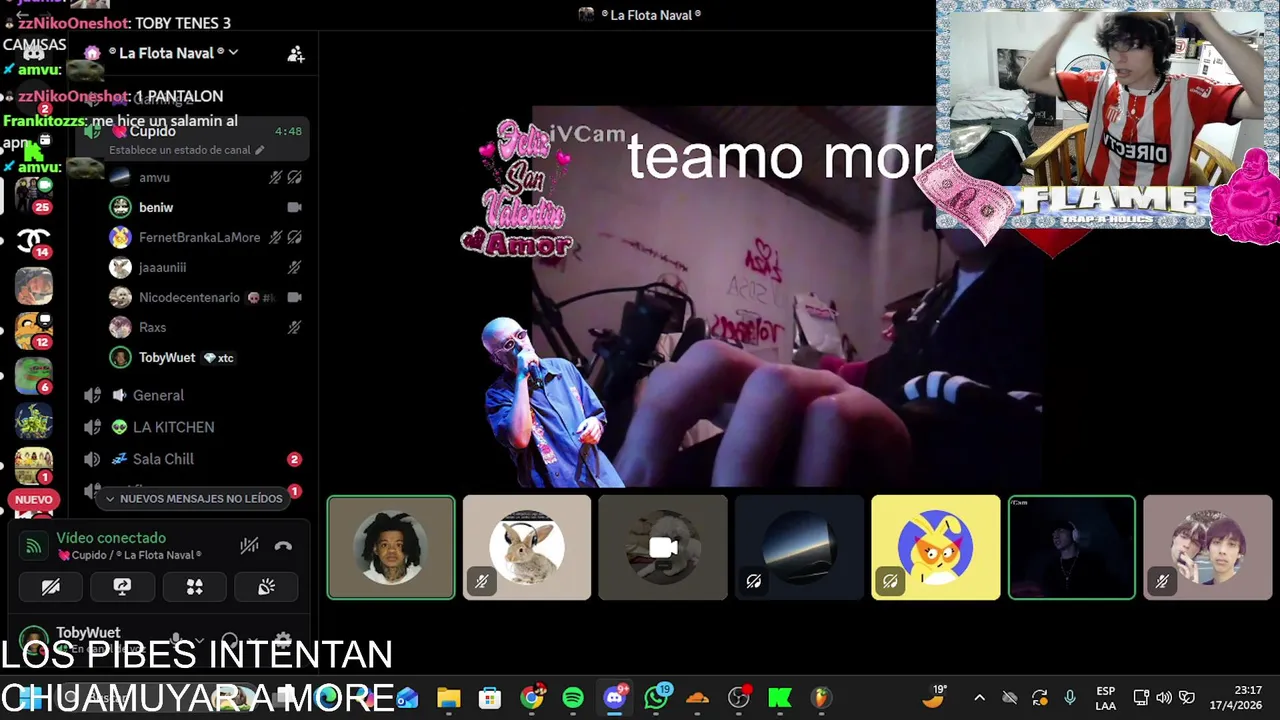The width and height of the screenshot is (1280, 720).
Task: Select the dark webcam participant tile
Action: click(x=1071, y=548)
